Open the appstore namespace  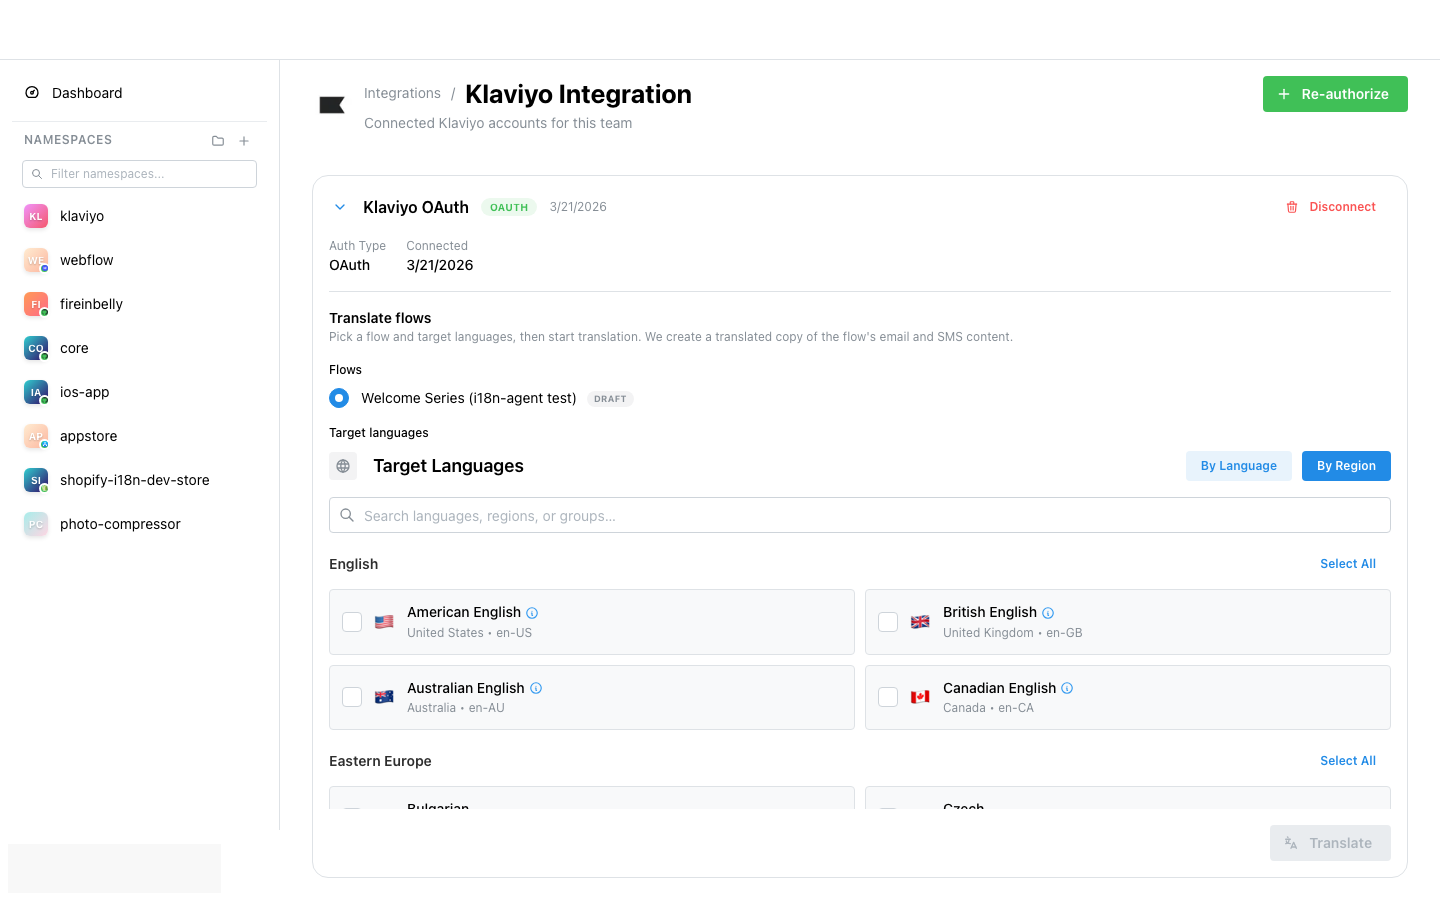click(x=139, y=436)
